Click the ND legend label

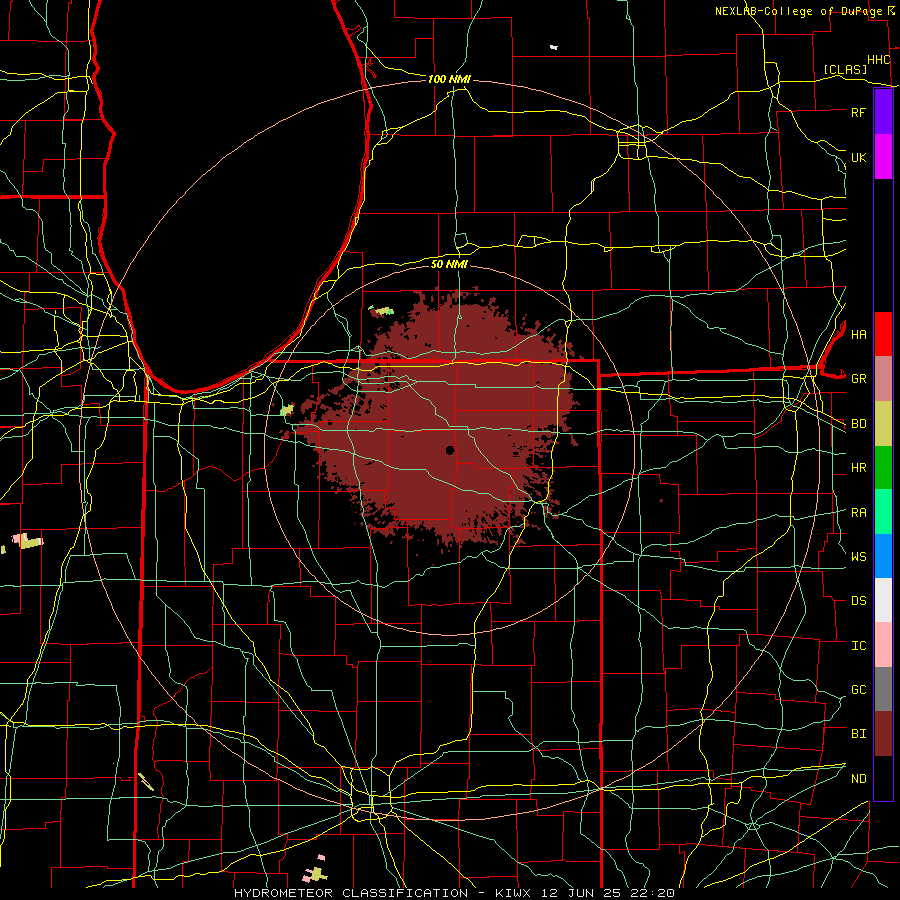click(x=858, y=779)
